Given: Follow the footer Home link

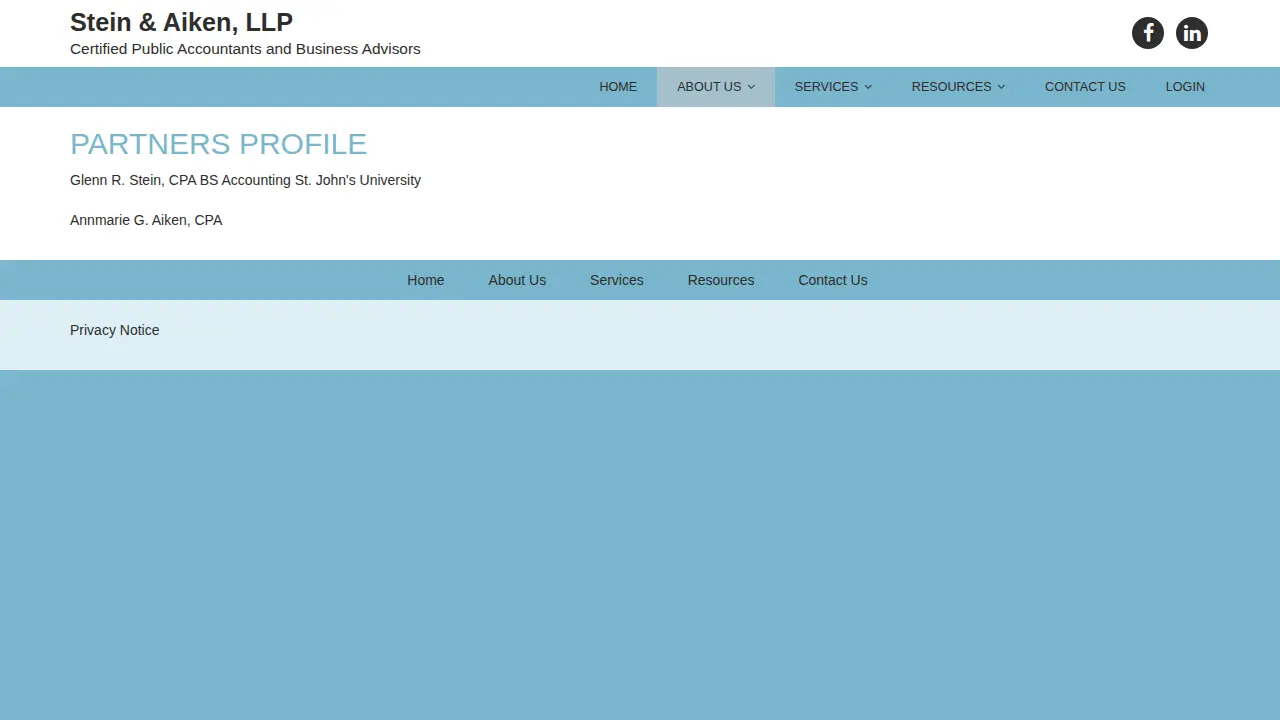Looking at the screenshot, I should pos(425,280).
